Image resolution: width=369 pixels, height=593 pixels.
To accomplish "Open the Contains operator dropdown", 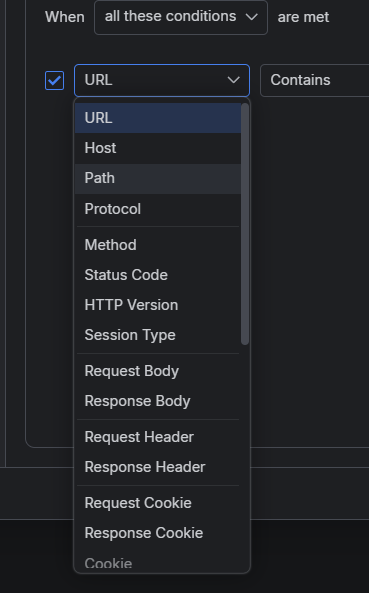I will (315, 81).
